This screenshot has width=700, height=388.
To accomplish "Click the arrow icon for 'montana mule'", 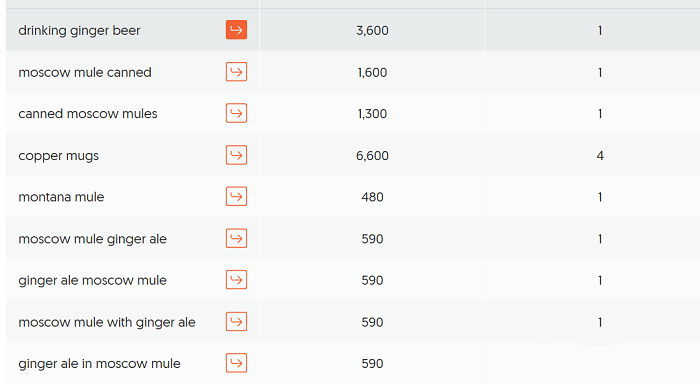I will [x=236, y=196].
